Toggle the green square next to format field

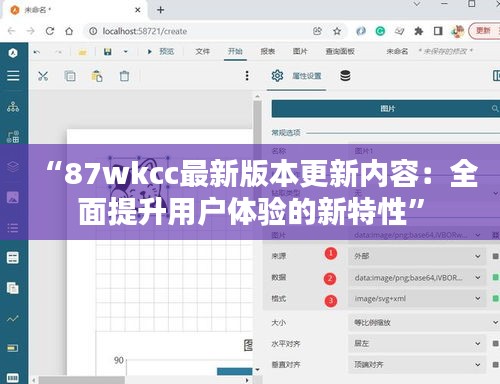click(x=496, y=298)
